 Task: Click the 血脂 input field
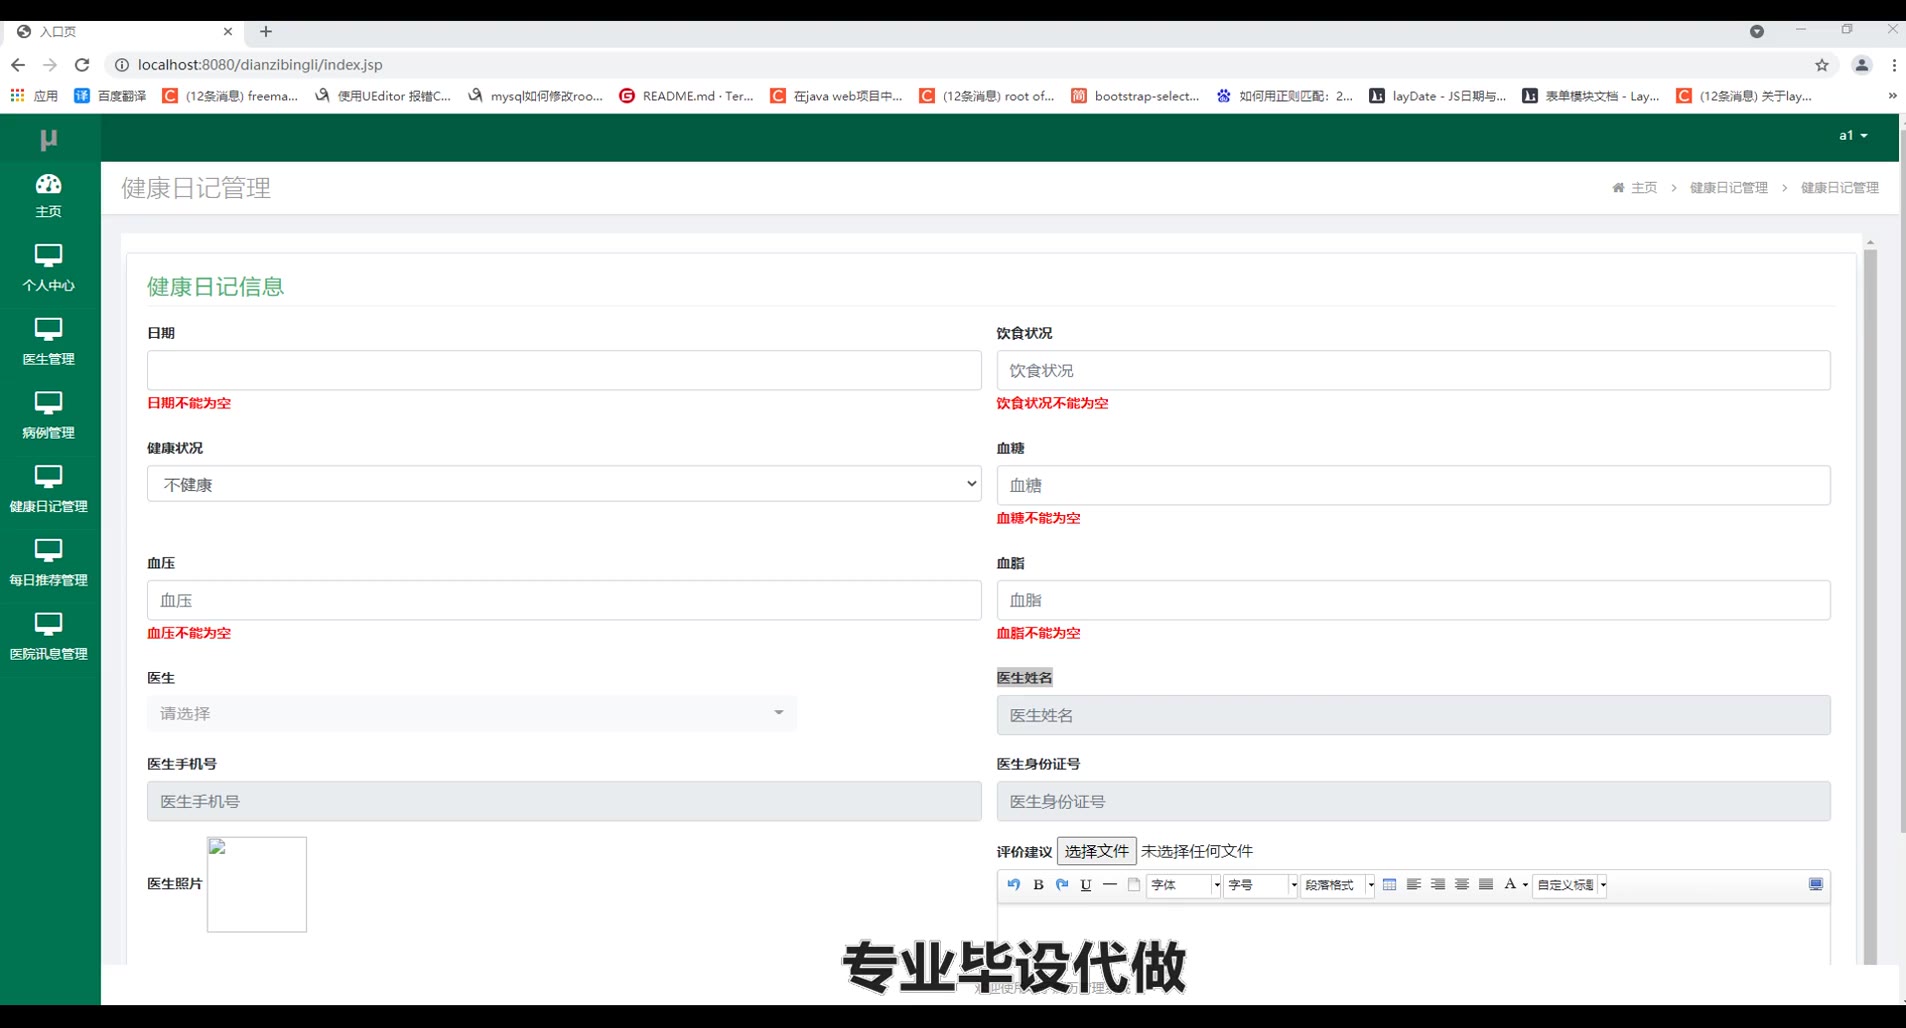pos(1413,600)
